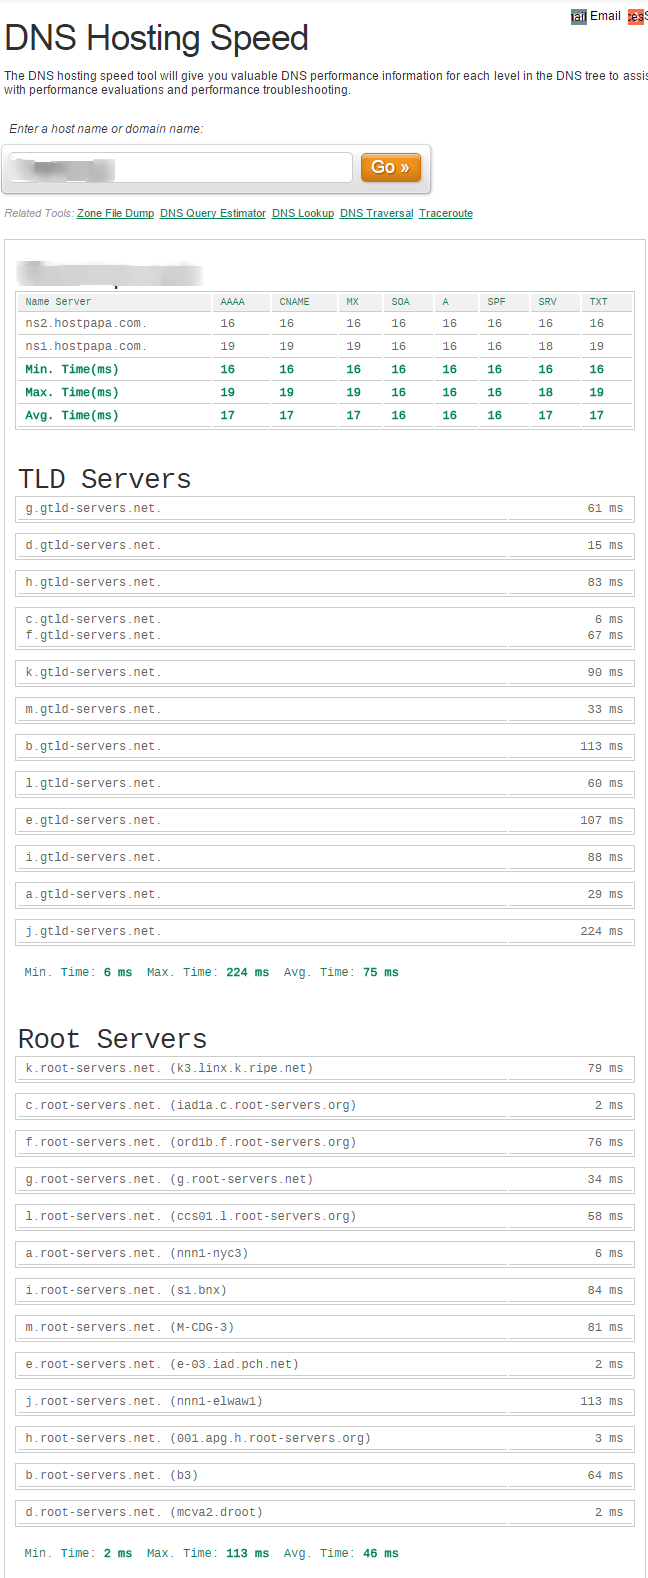648x1578 pixels.
Task: Click the TXT column header
Action: click(598, 302)
